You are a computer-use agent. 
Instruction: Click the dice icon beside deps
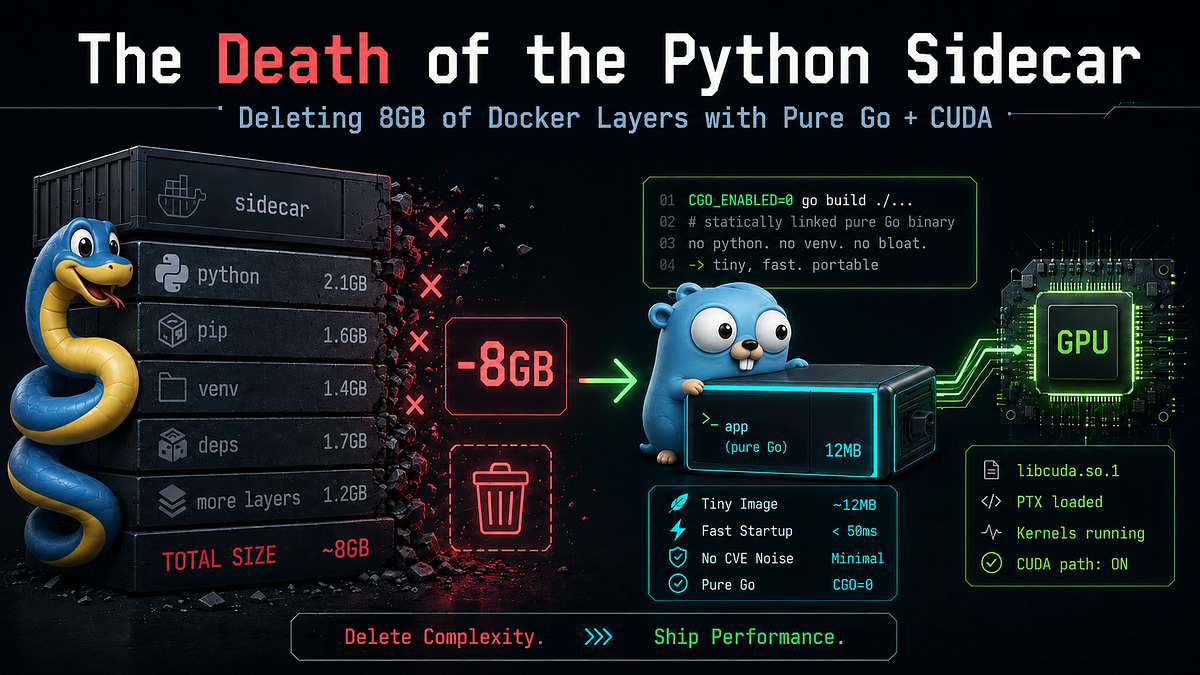point(172,444)
